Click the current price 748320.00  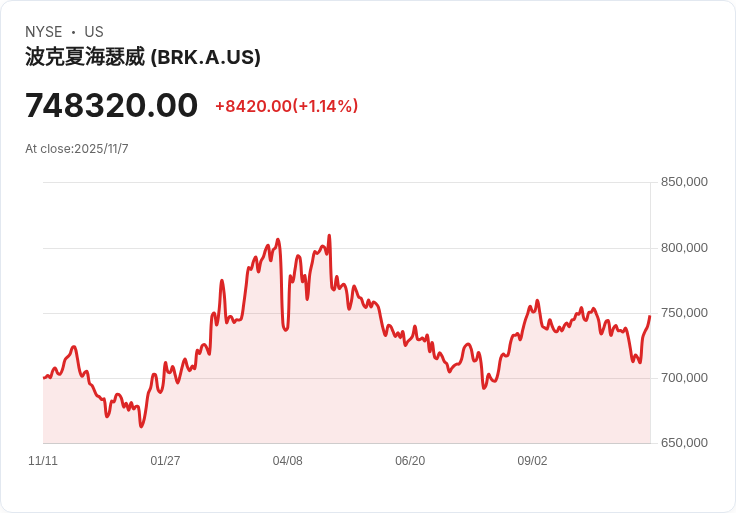[111, 105]
